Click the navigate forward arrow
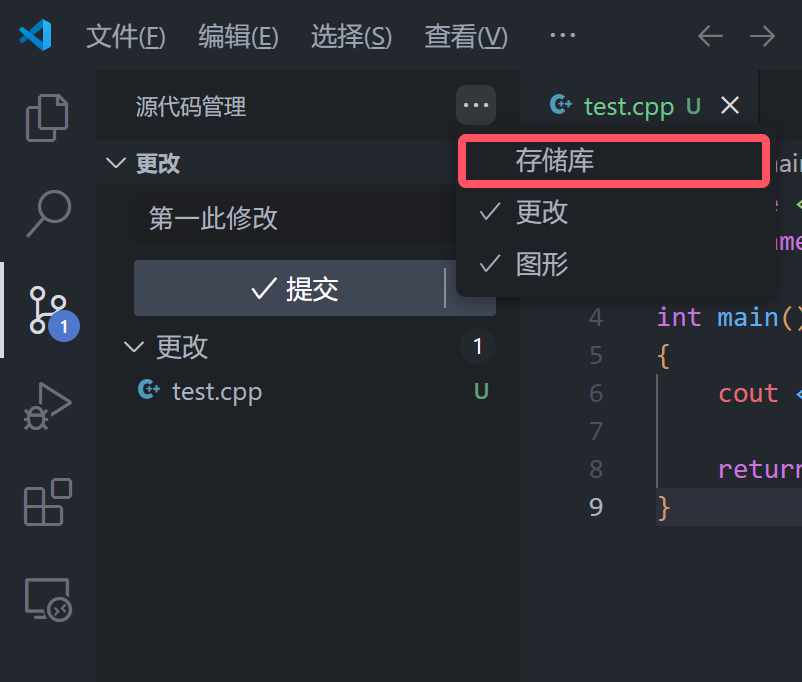The height and width of the screenshot is (682, 802). click(763, 37)
